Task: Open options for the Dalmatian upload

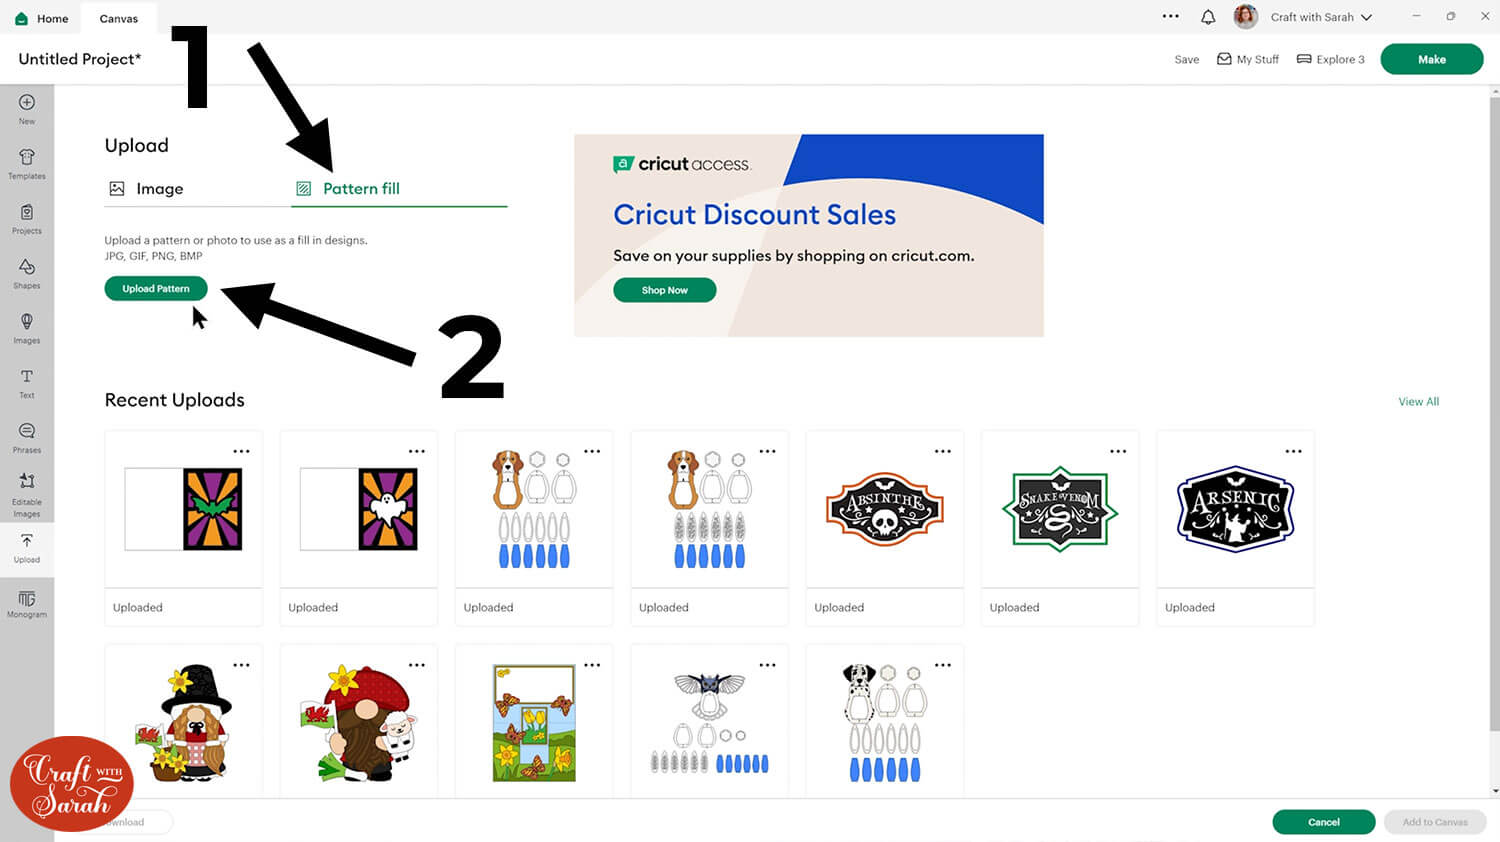Action: pyautogui.click(x=943, y=665)
